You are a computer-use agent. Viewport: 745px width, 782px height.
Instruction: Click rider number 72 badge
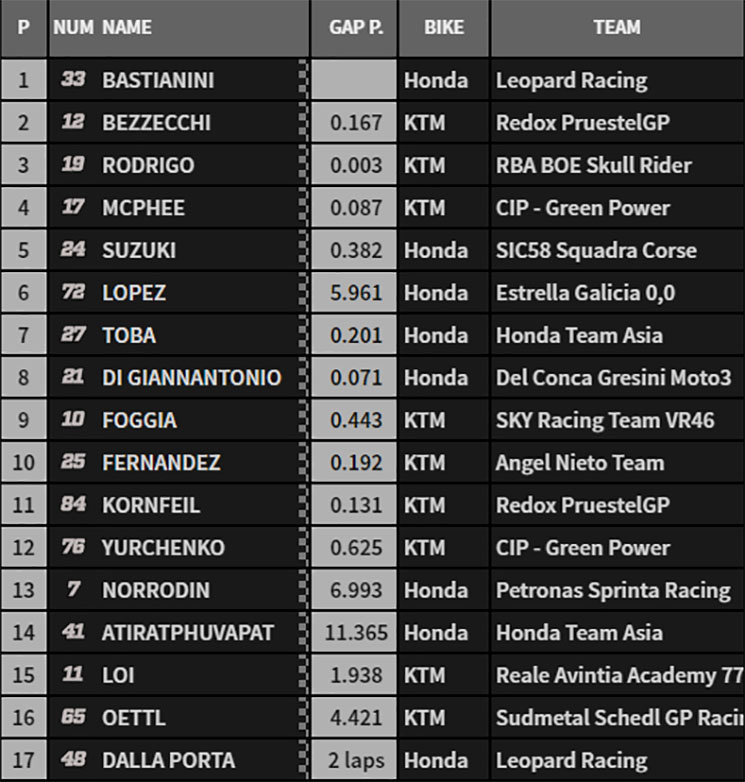(73, 293)
